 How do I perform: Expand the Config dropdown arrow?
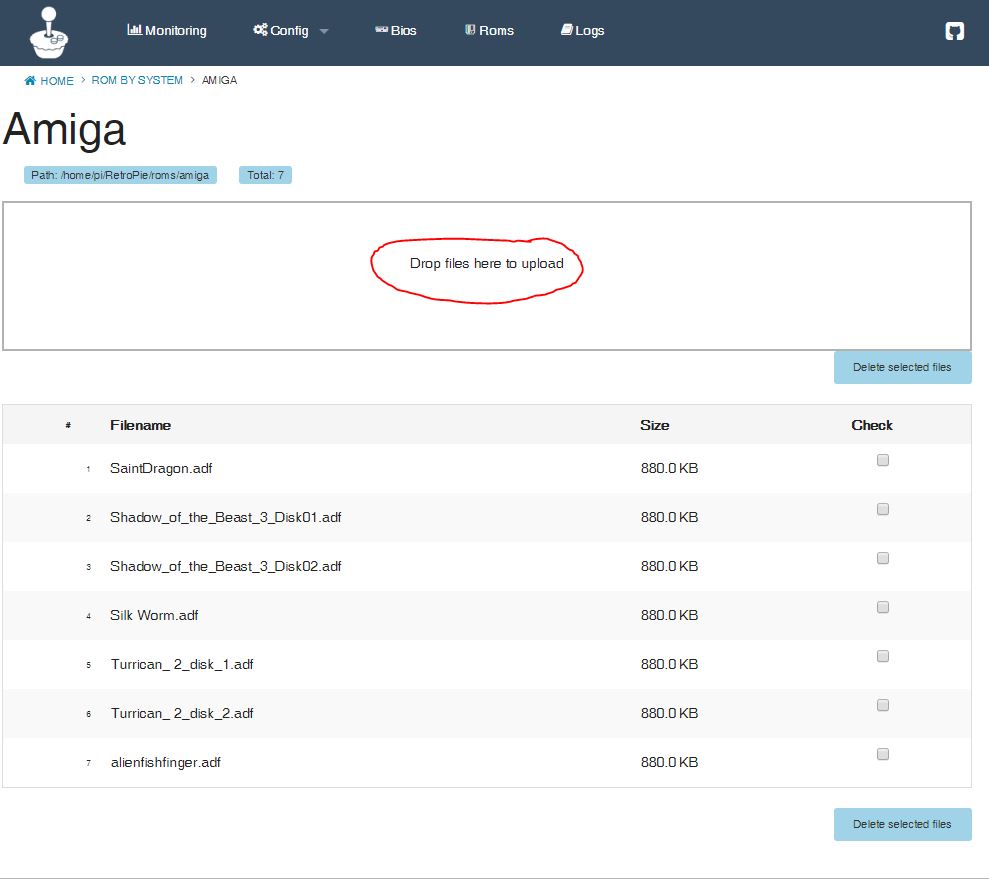pos(324,31)
